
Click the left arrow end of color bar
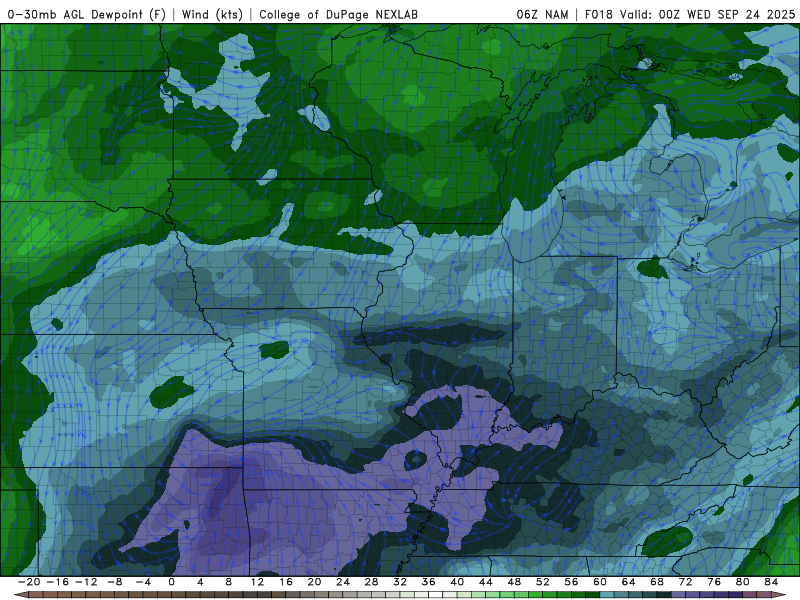[x=21, y=595]
